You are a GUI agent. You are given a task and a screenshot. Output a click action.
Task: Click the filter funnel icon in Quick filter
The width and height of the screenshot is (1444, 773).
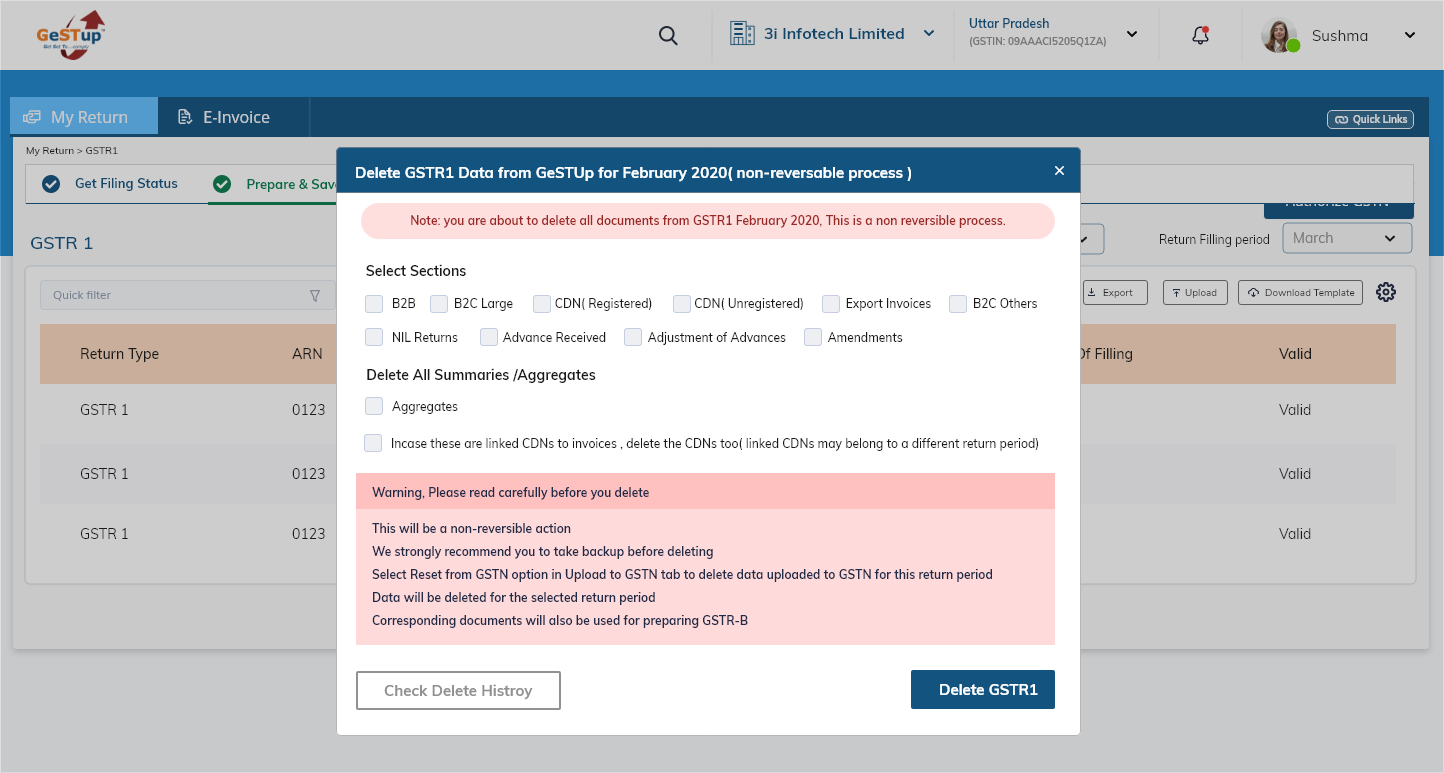coord(315,295)
